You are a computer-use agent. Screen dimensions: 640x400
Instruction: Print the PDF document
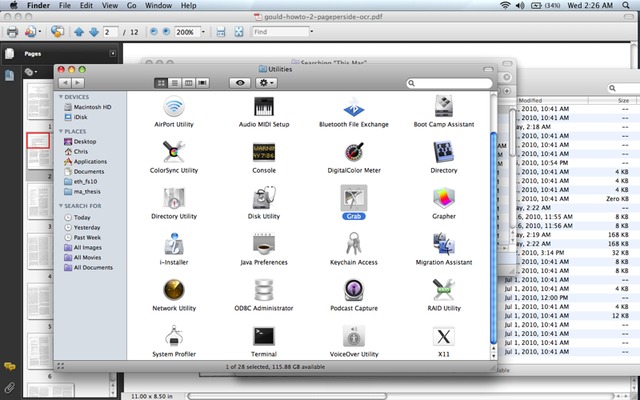12,32
